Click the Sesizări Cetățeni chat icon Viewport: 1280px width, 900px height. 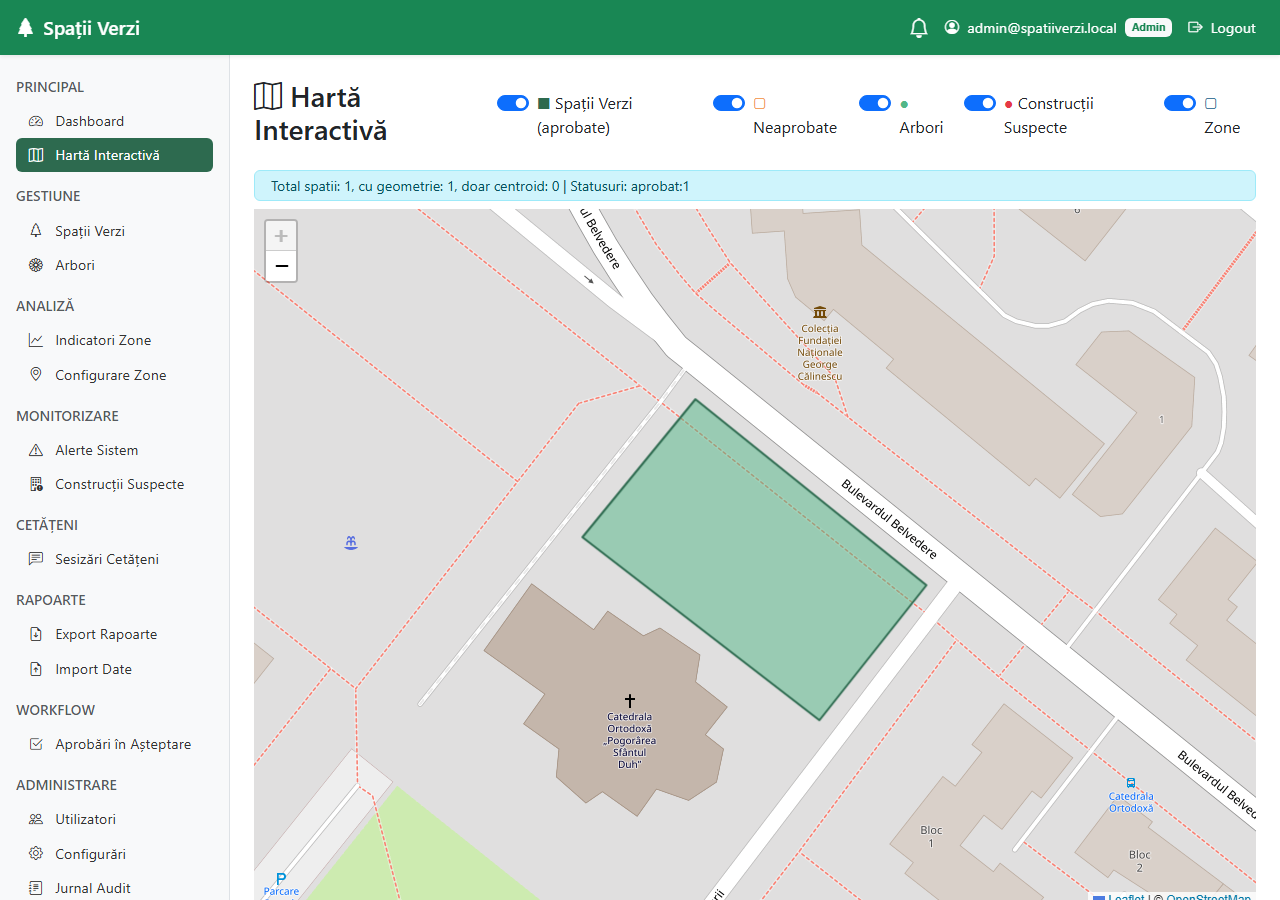coord(36,559)
